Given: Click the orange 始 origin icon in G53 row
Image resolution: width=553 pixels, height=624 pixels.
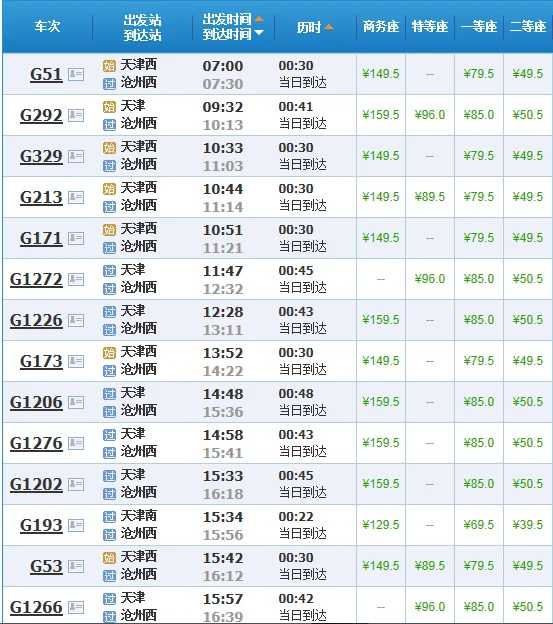Looking at the screenshot, I should [x=109, y=558].
